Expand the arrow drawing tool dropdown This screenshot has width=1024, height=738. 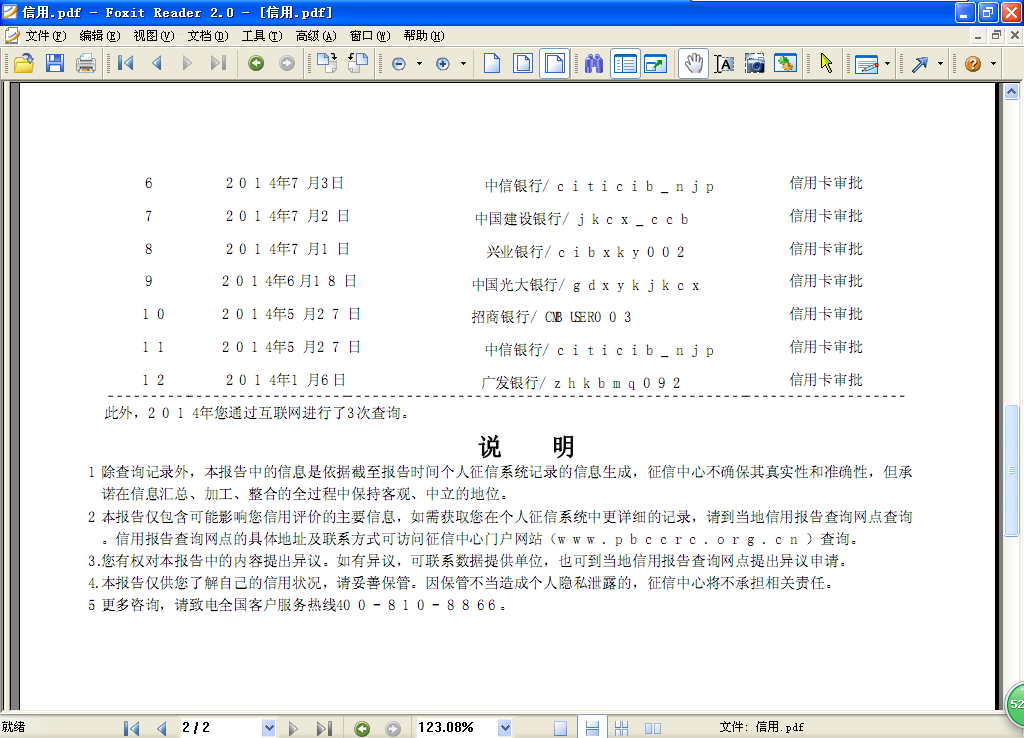pyautogui.click(x=940, y=63)
